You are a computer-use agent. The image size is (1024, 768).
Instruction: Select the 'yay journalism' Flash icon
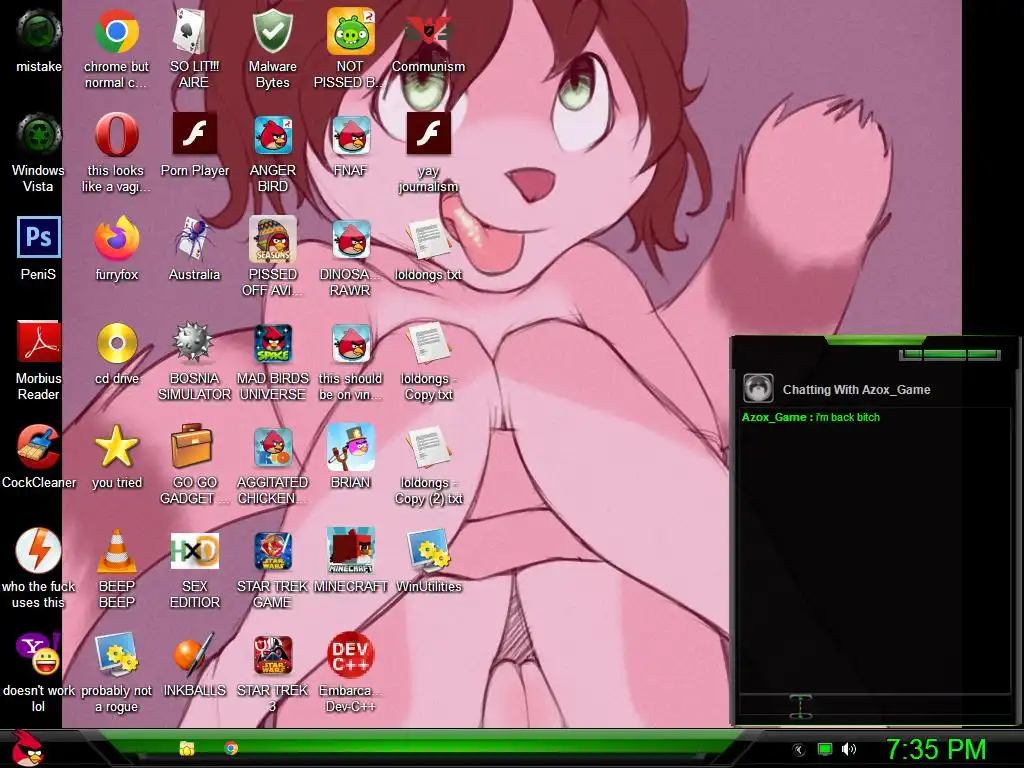click(x=428, y=133)
